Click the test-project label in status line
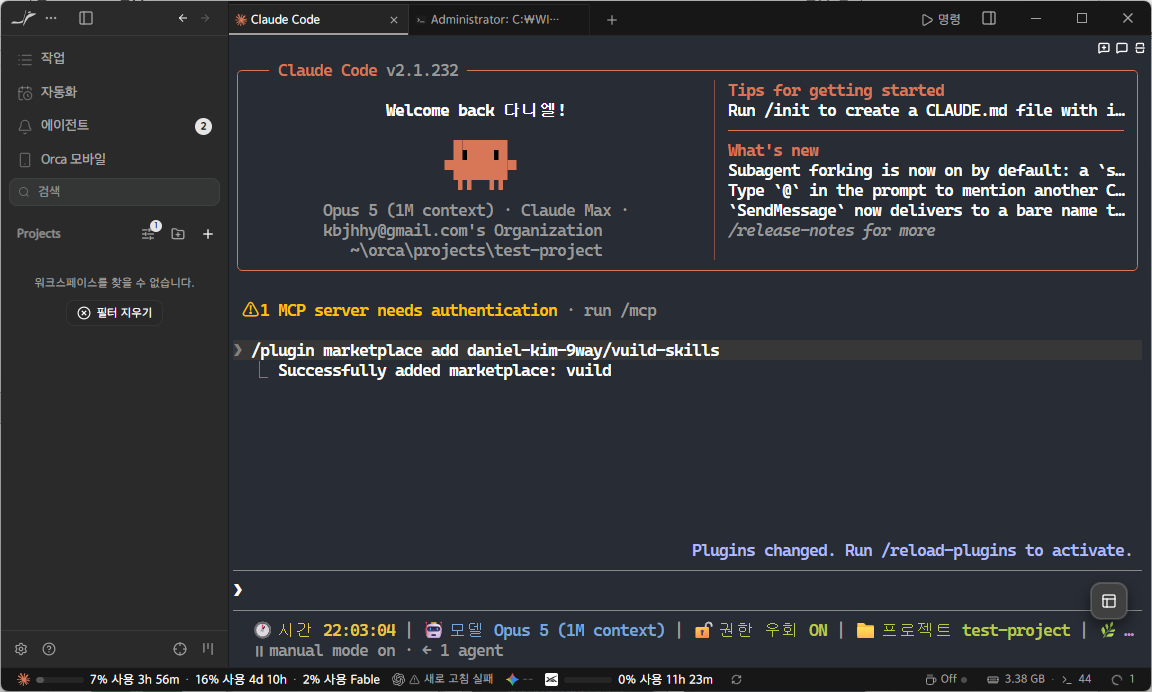This screenshot has width=1152, height=692. (x=1016, y=630)
